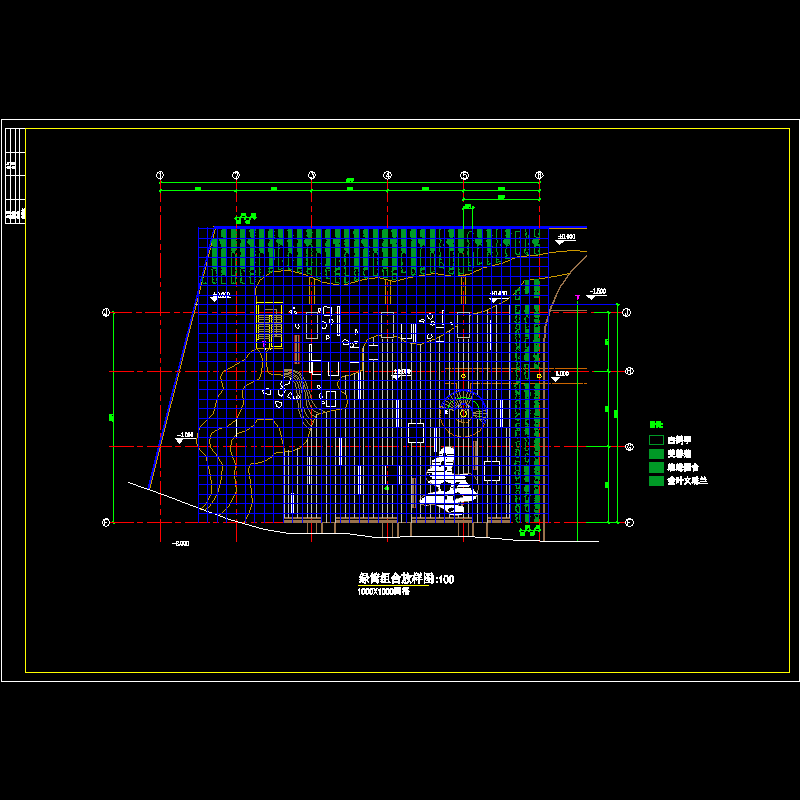This screenshot has width=800, height=800.
Task: Select the -6.000 elevation label
Action: click(x=180, y=545)
